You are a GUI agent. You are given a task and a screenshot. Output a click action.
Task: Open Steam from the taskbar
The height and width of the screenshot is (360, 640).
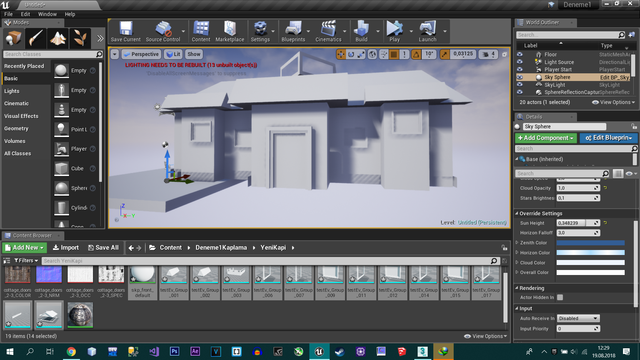point(340,351)
